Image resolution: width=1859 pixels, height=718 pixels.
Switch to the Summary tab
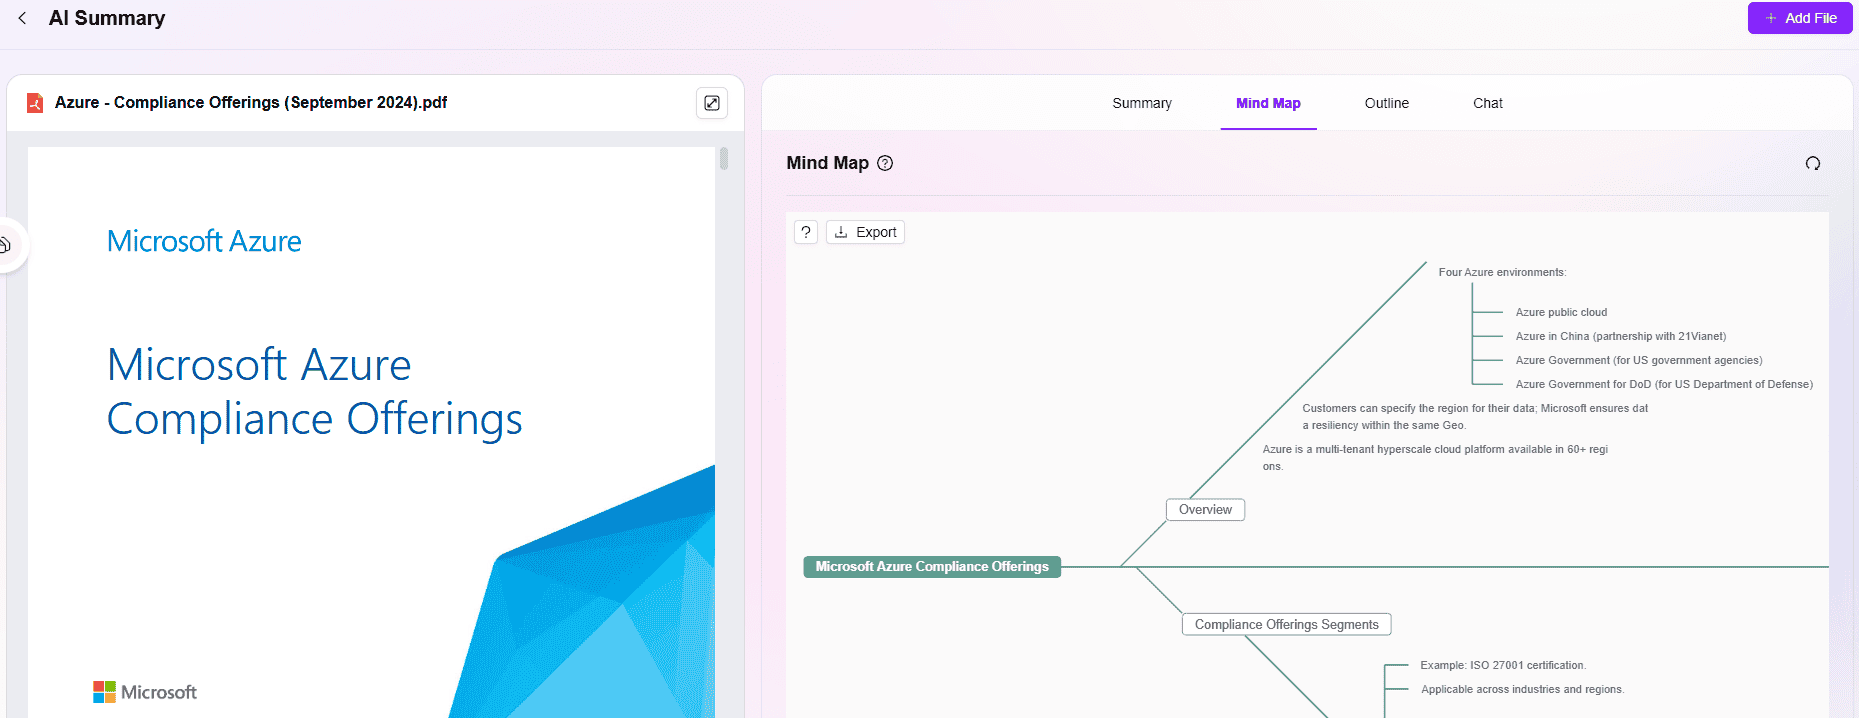click(1142, 103)
